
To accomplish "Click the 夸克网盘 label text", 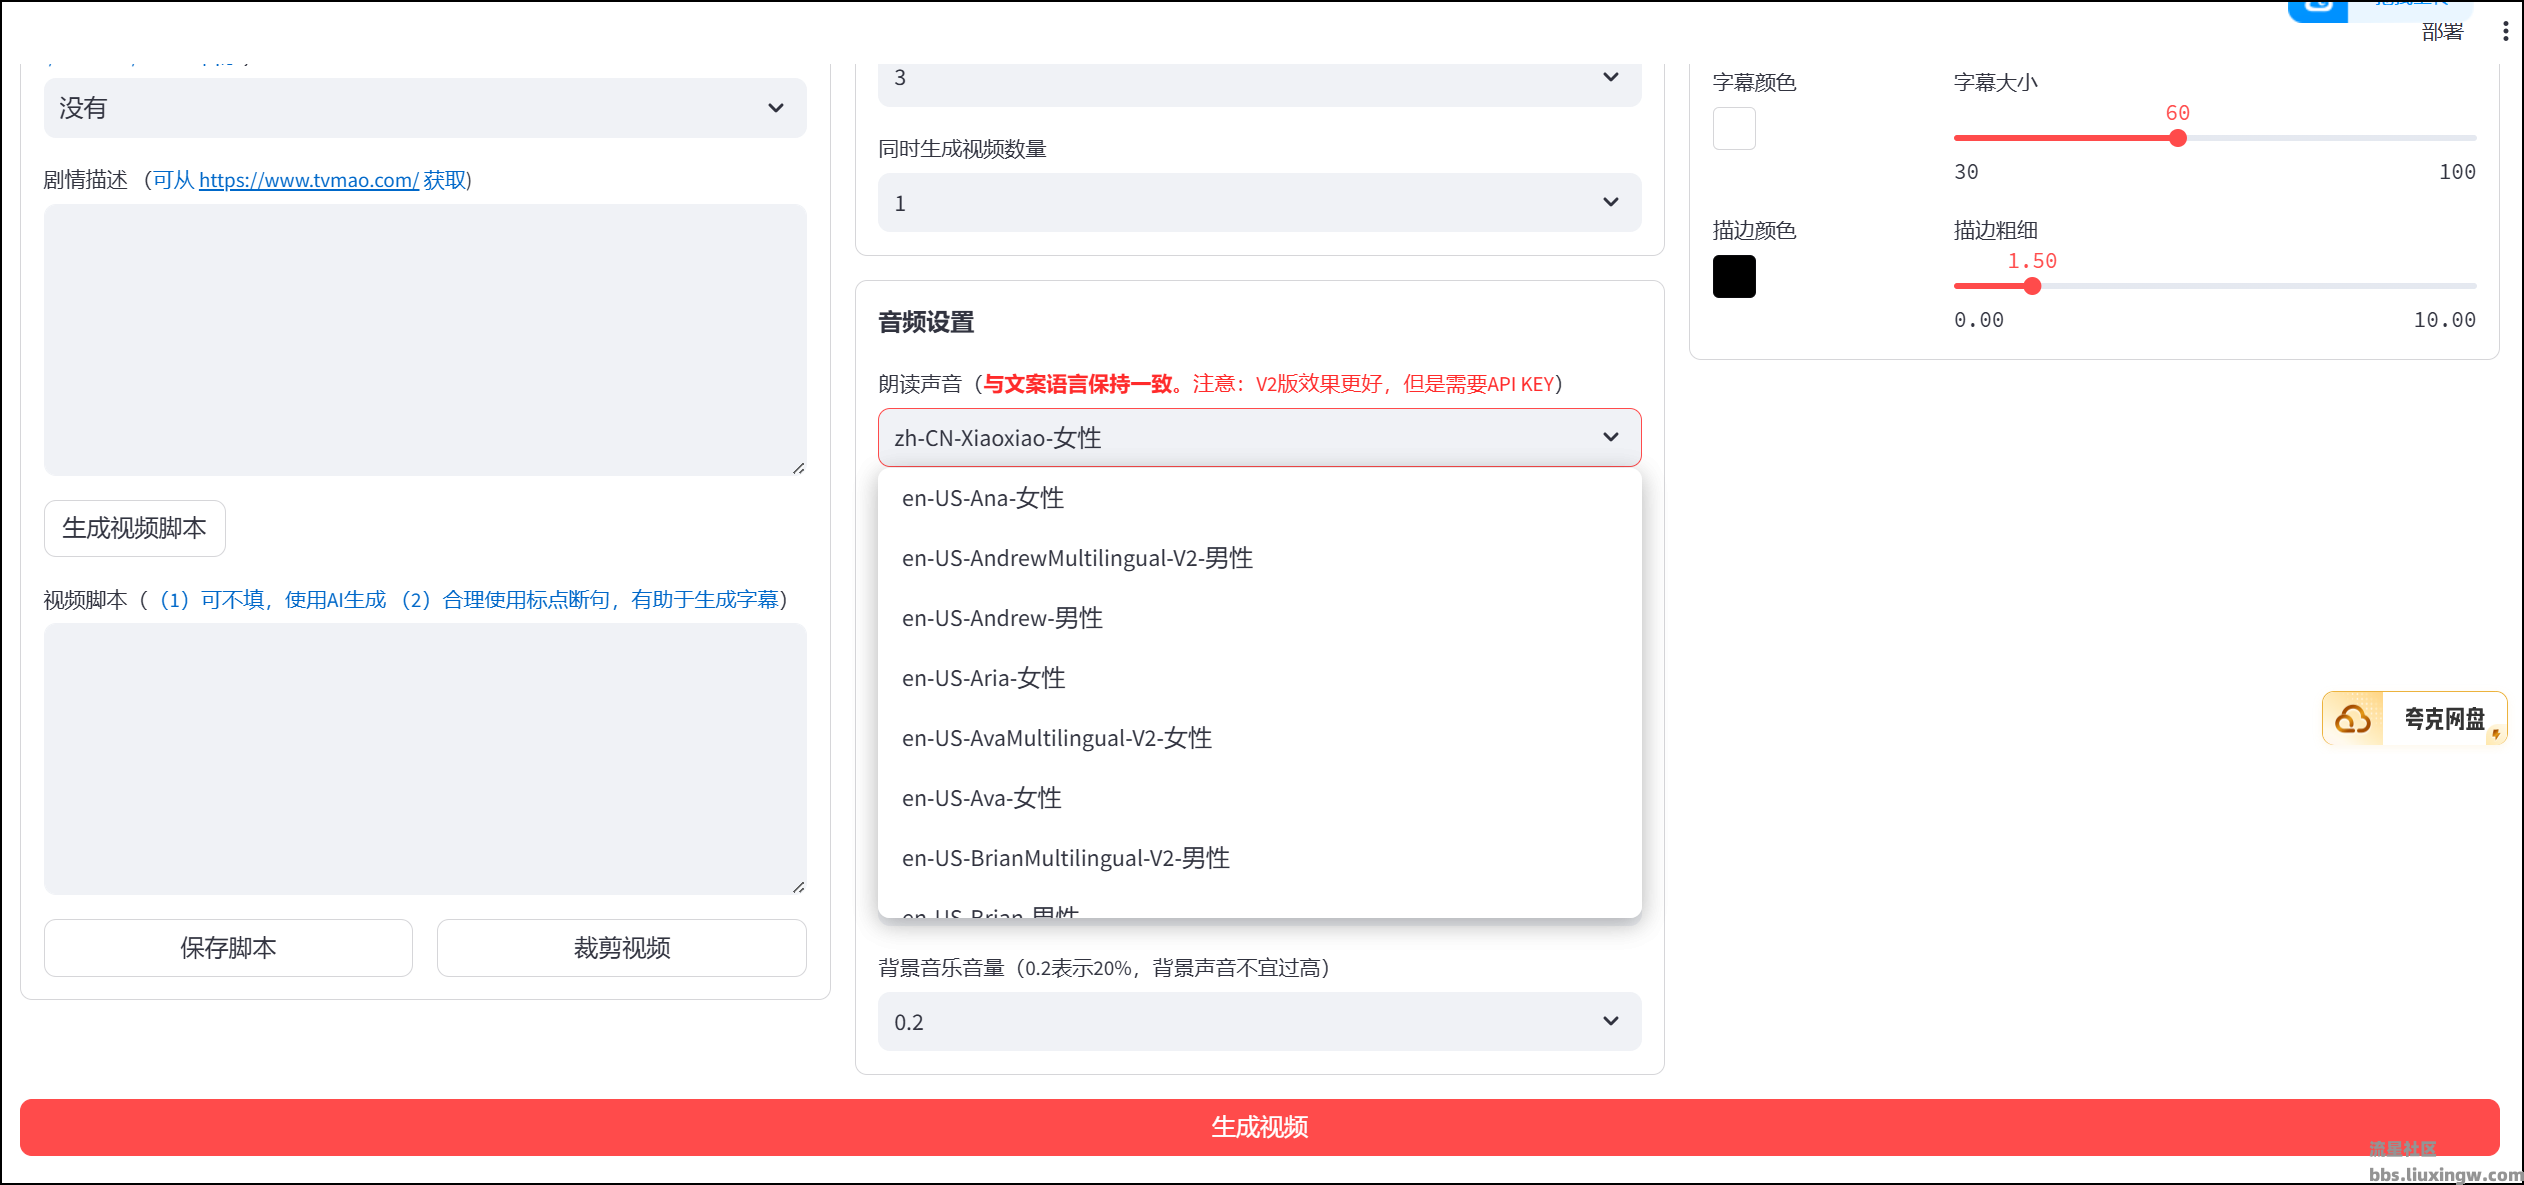I will pos(2444,719).
